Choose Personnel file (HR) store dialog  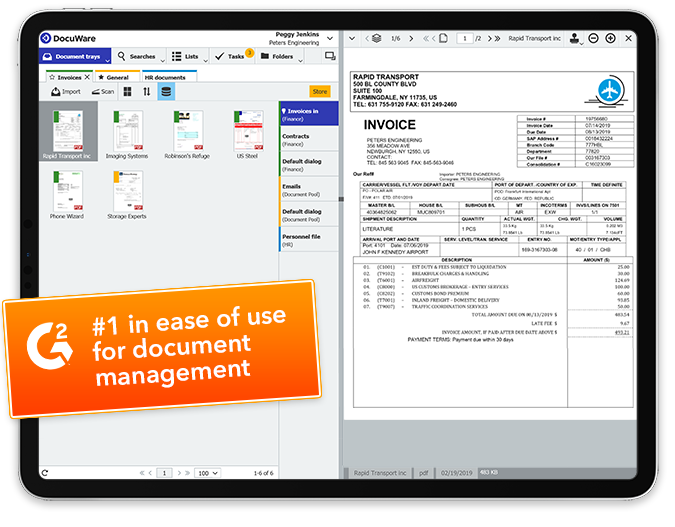tap(309, 240)
